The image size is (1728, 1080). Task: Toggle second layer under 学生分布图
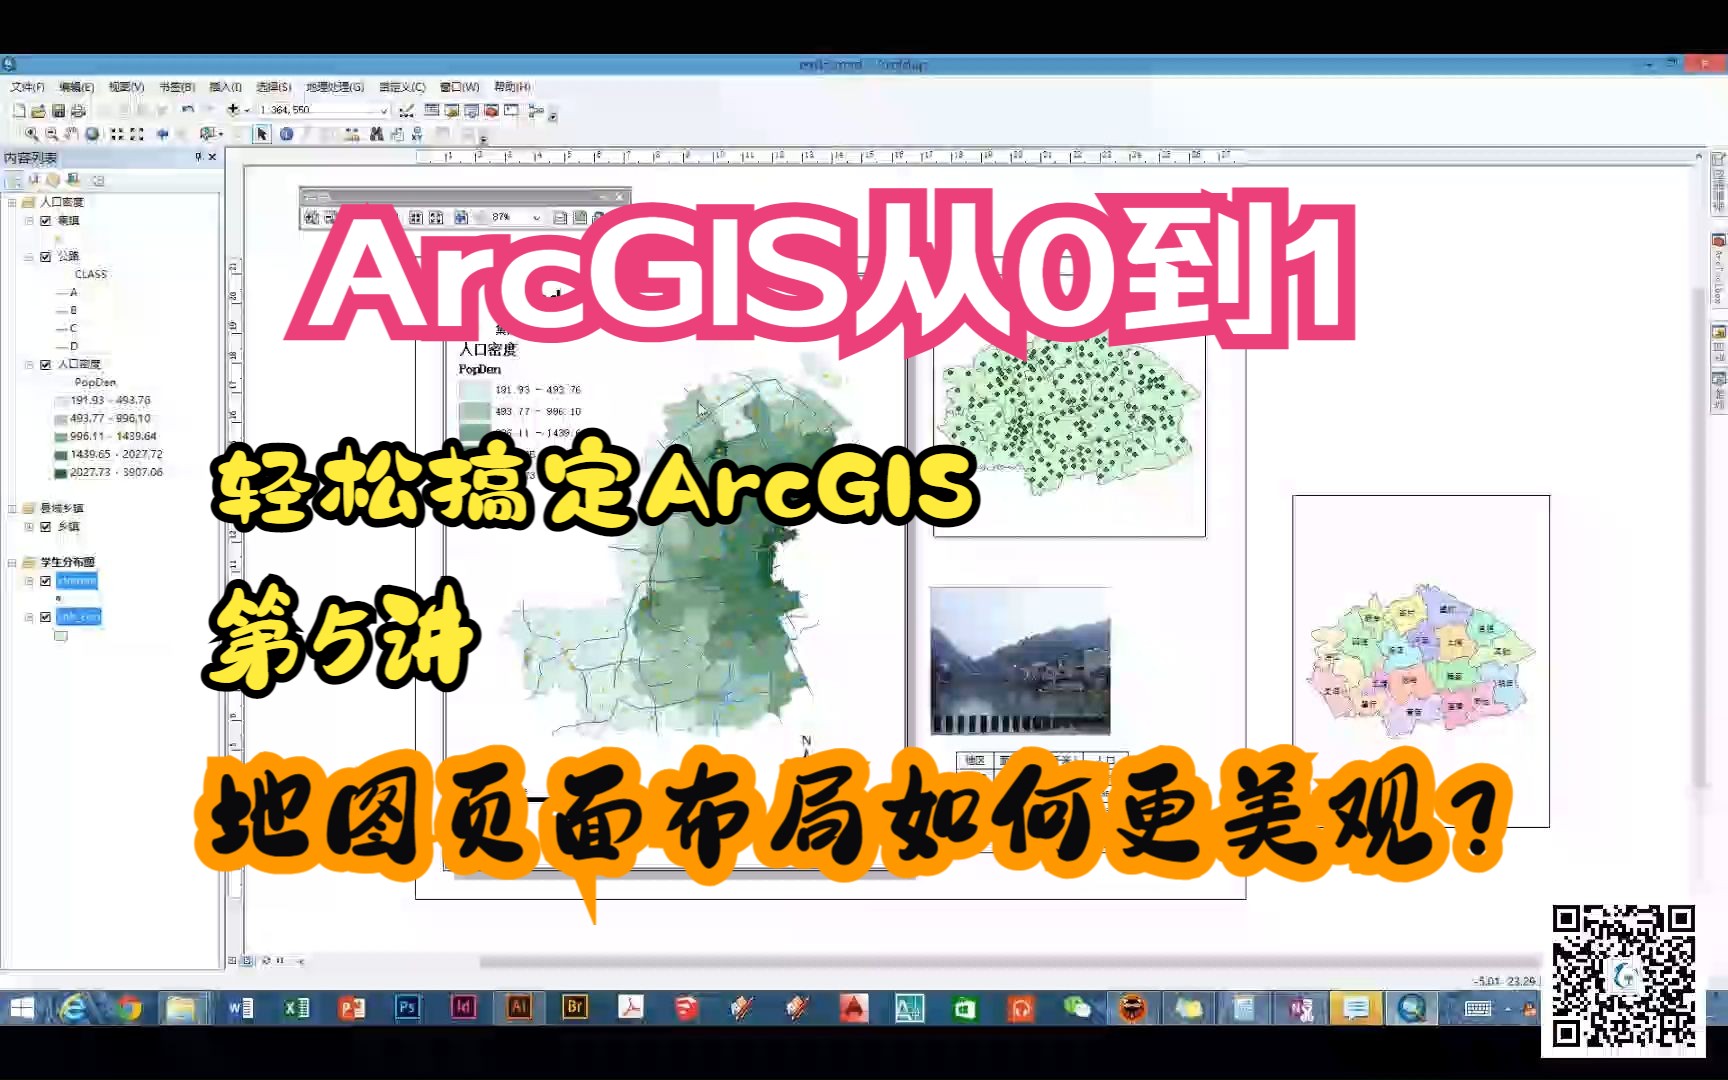pos(45,616)
